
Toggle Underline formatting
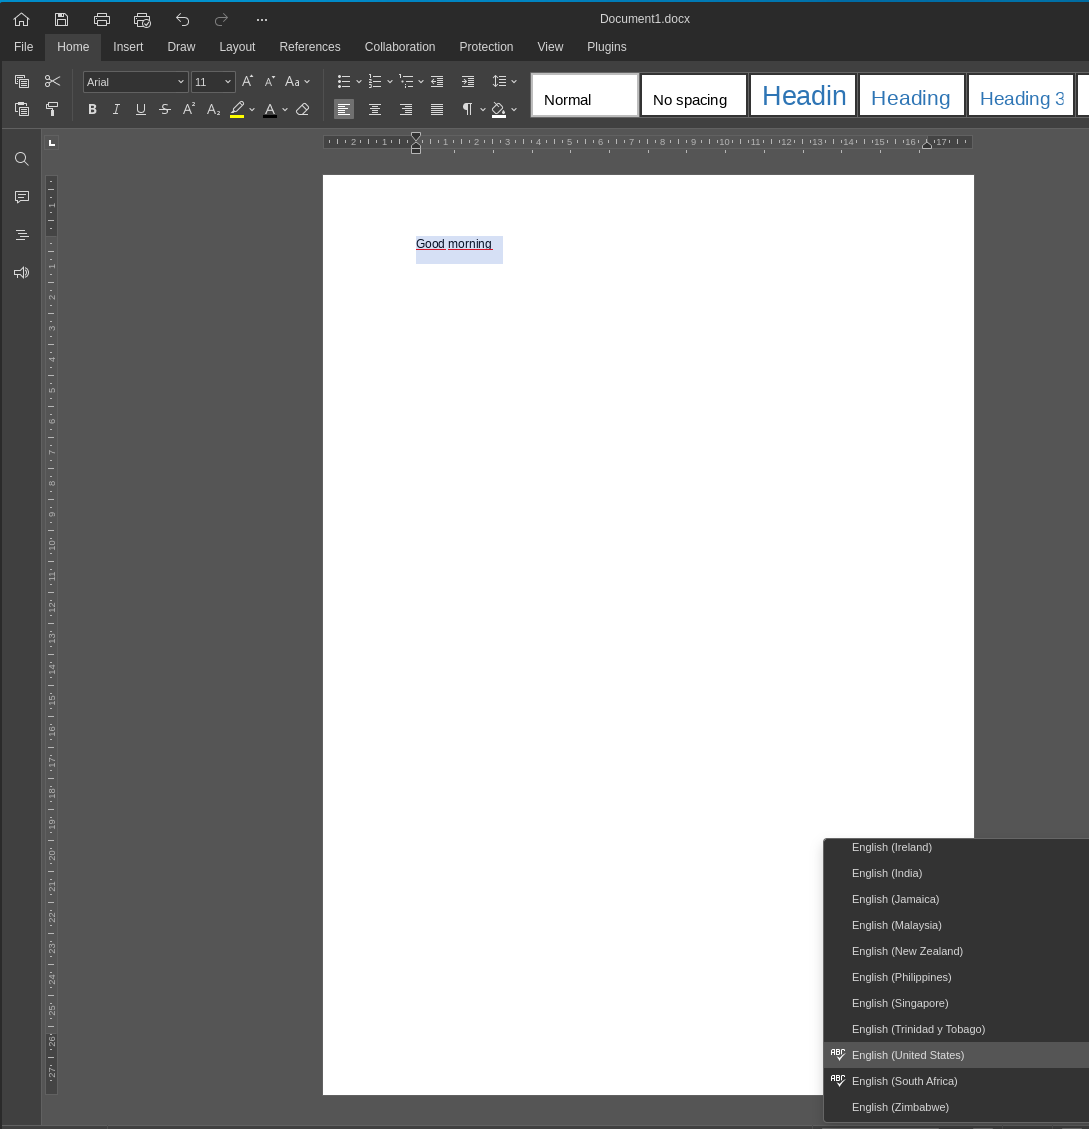click(x=140, y=109)
